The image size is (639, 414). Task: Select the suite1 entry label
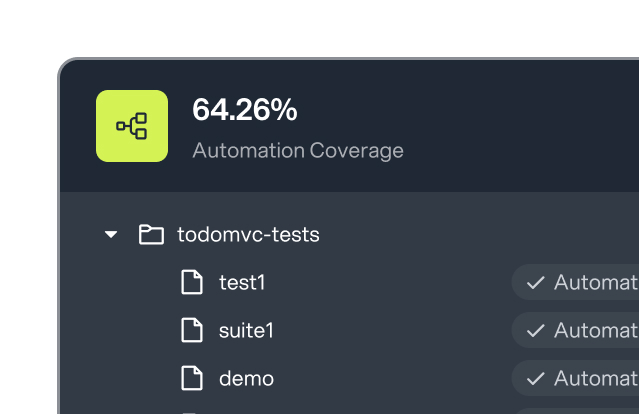(x=246, y=330)
